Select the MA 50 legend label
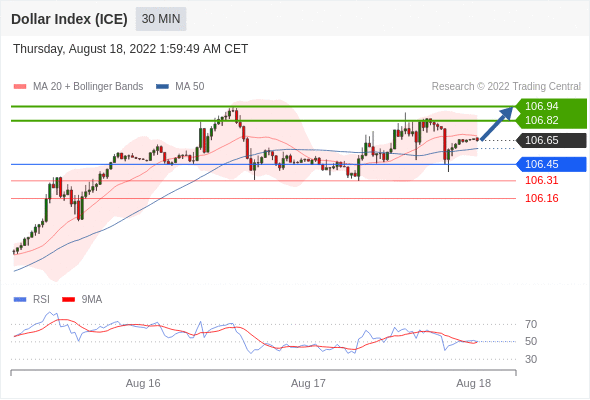Viewport: 590px width, 400px height. tap(190, 87)
